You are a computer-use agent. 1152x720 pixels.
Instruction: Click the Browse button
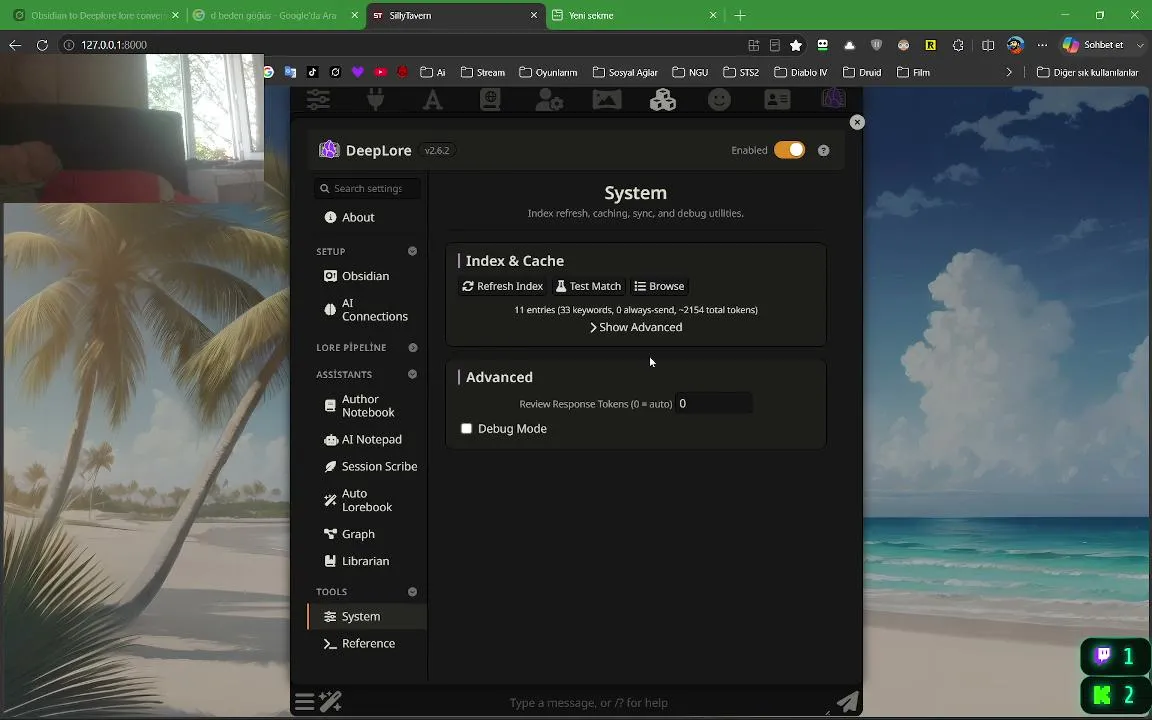[660, 287]
